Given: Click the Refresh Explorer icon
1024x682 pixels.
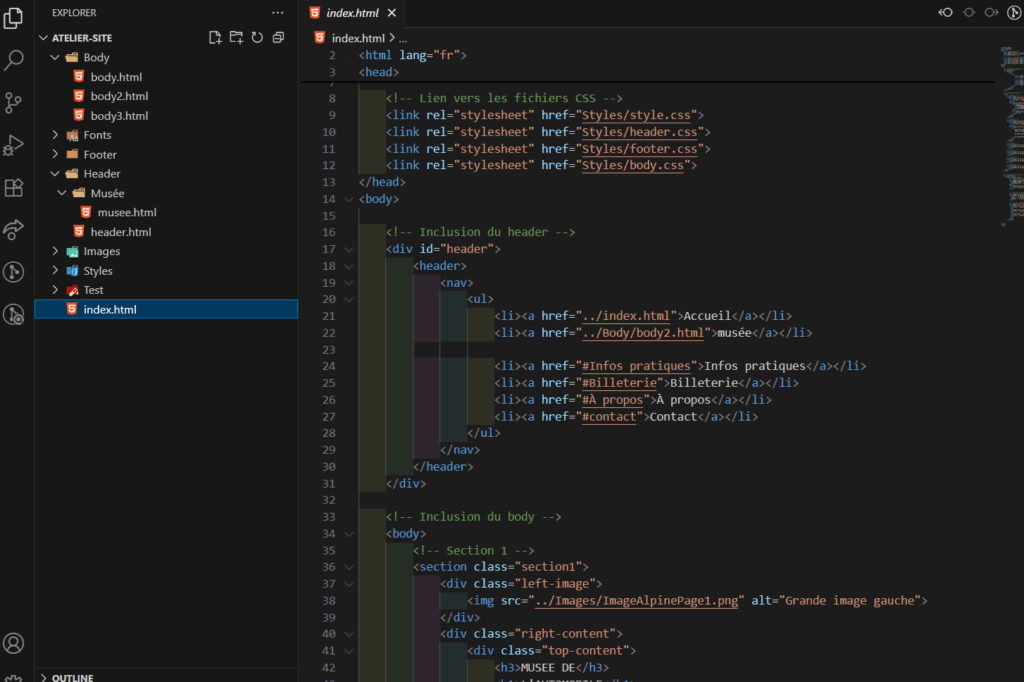Looking at the screenshot, I should click(257, 36).
